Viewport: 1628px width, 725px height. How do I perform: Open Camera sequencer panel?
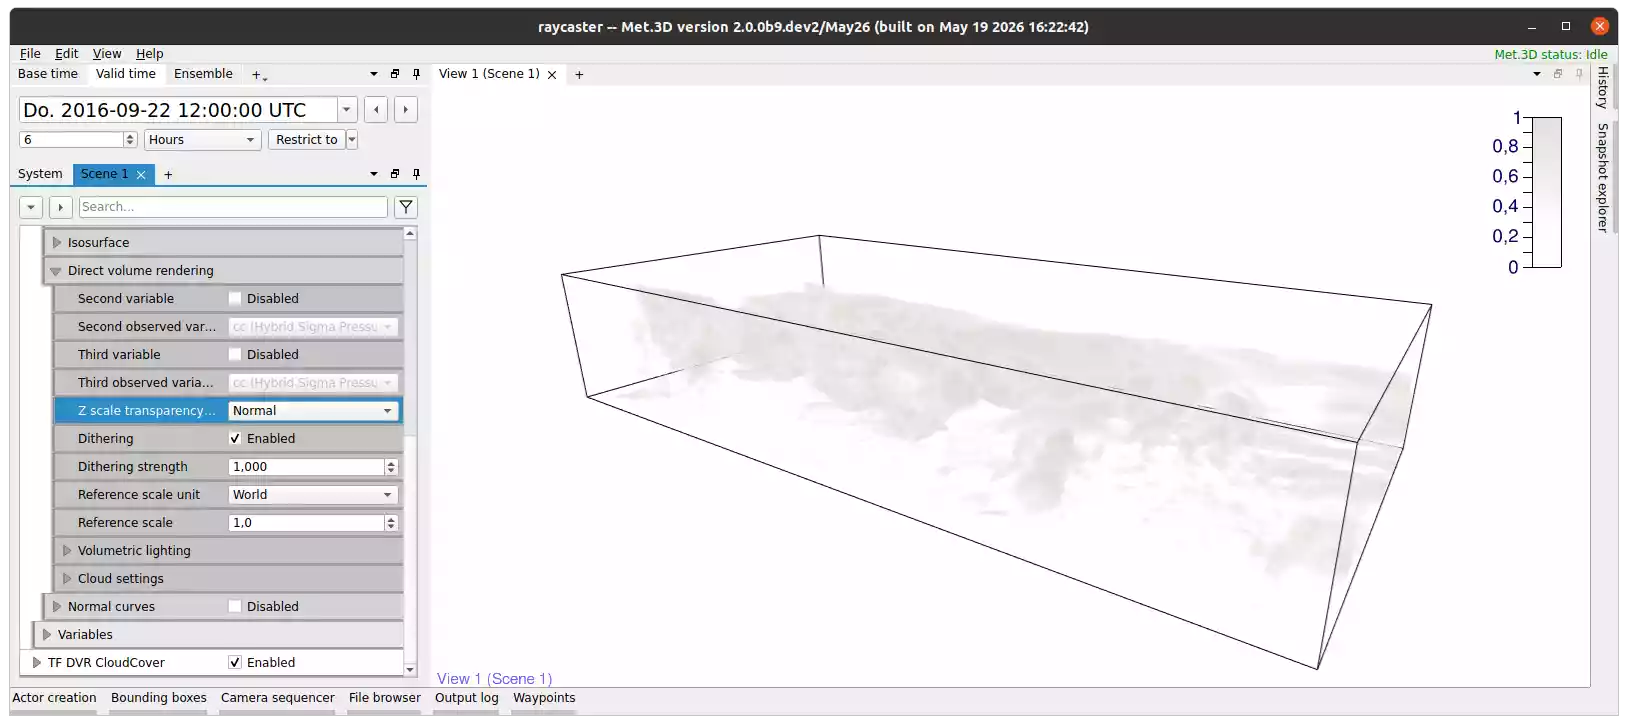click(x=278, y=698)
